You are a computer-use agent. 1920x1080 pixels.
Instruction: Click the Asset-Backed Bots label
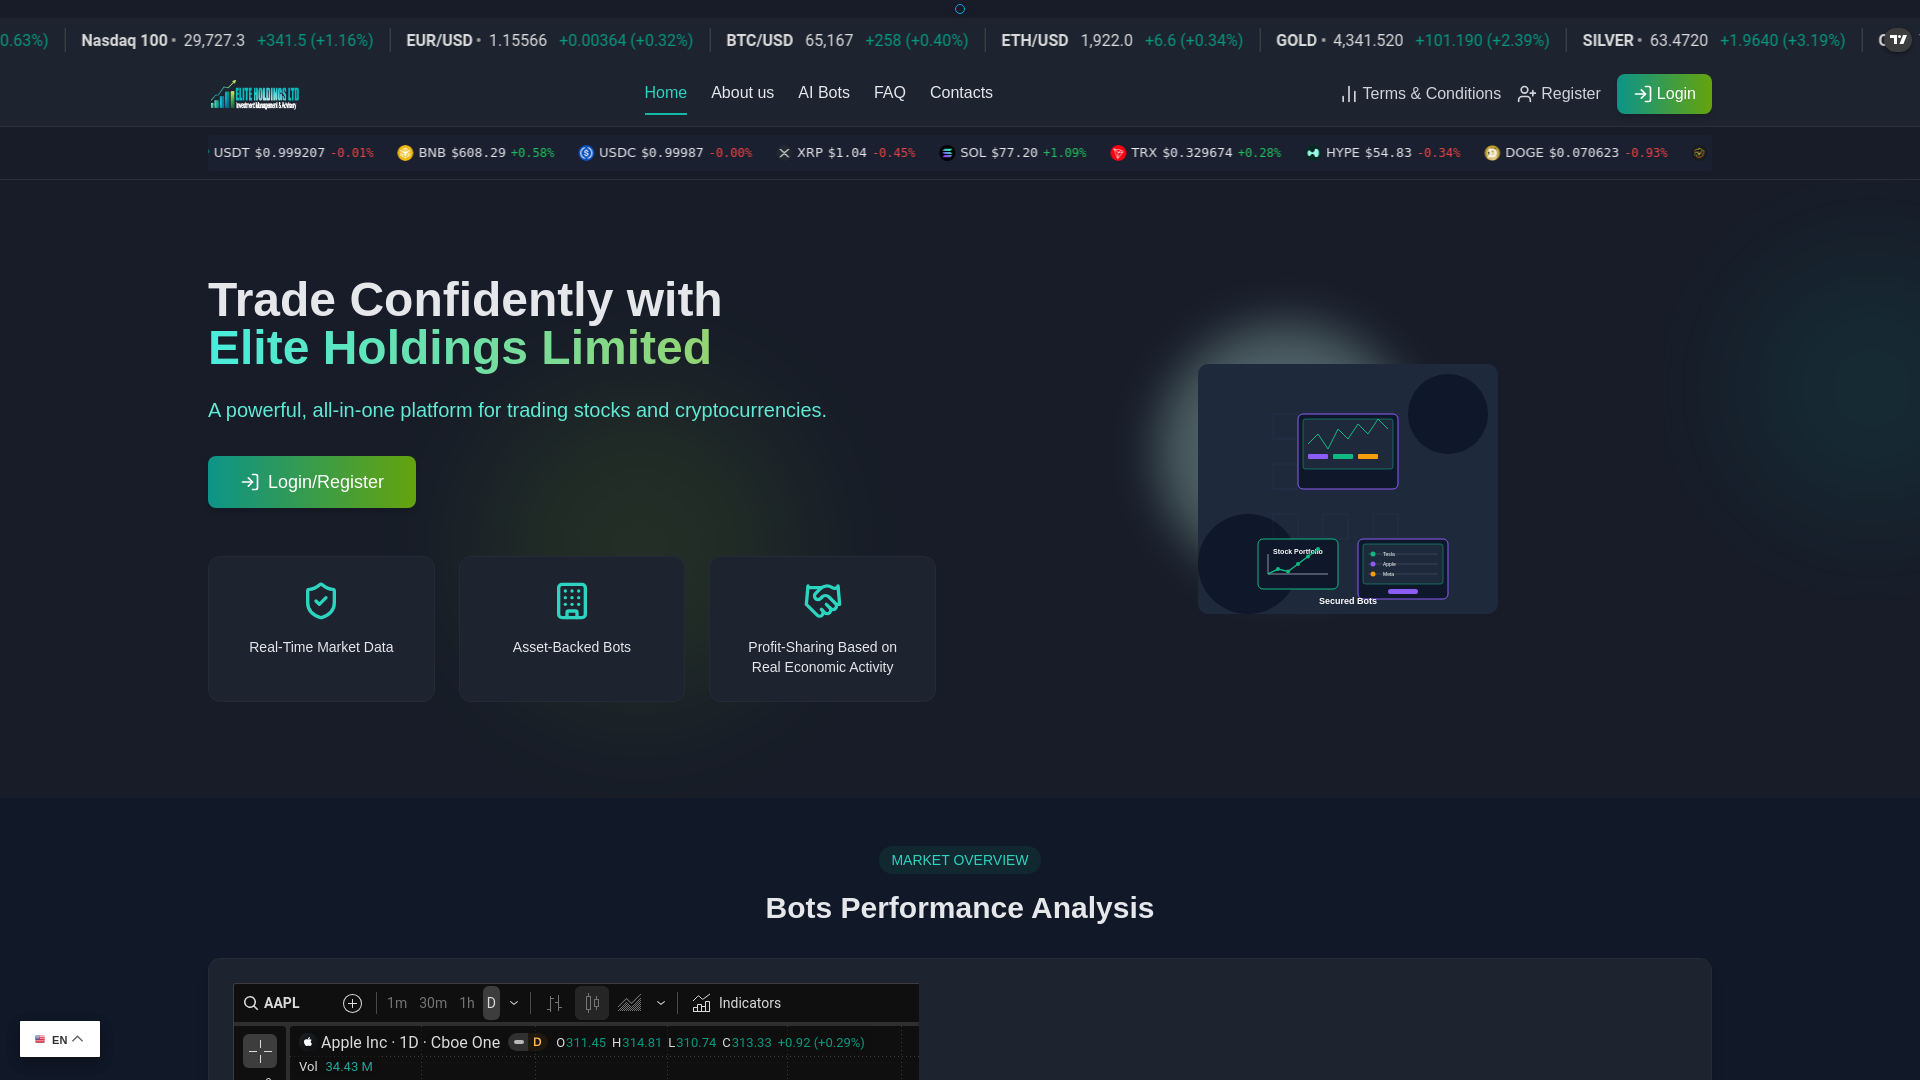coord(572,647)
